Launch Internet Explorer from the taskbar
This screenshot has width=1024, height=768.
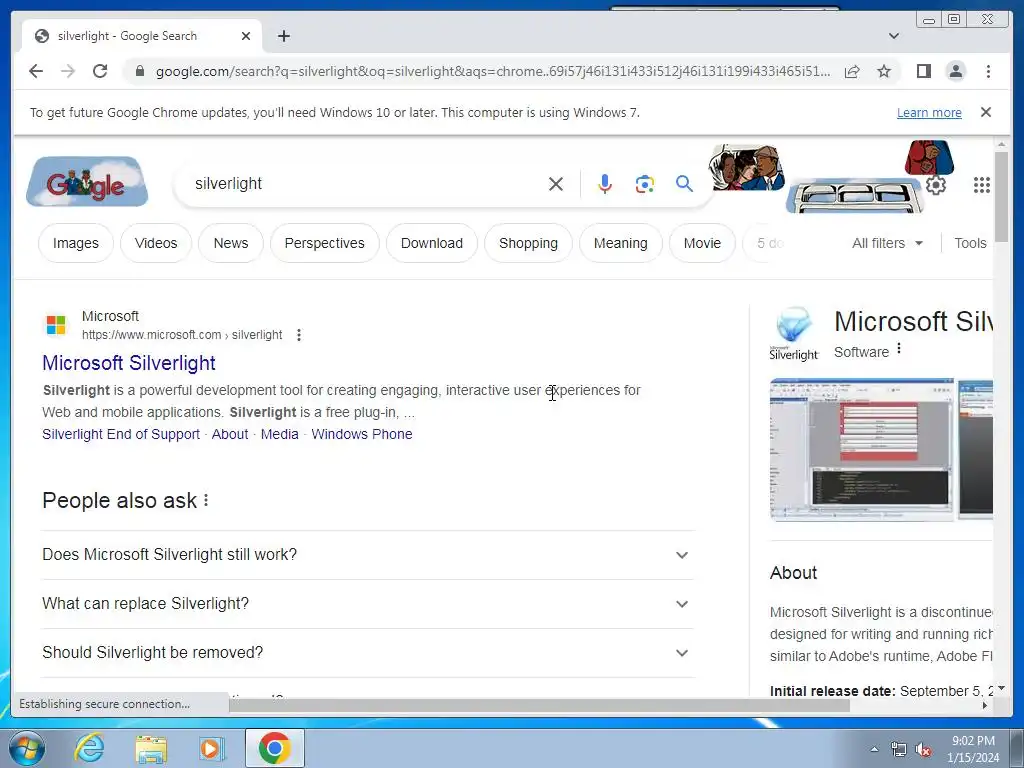tap(89, 748)
